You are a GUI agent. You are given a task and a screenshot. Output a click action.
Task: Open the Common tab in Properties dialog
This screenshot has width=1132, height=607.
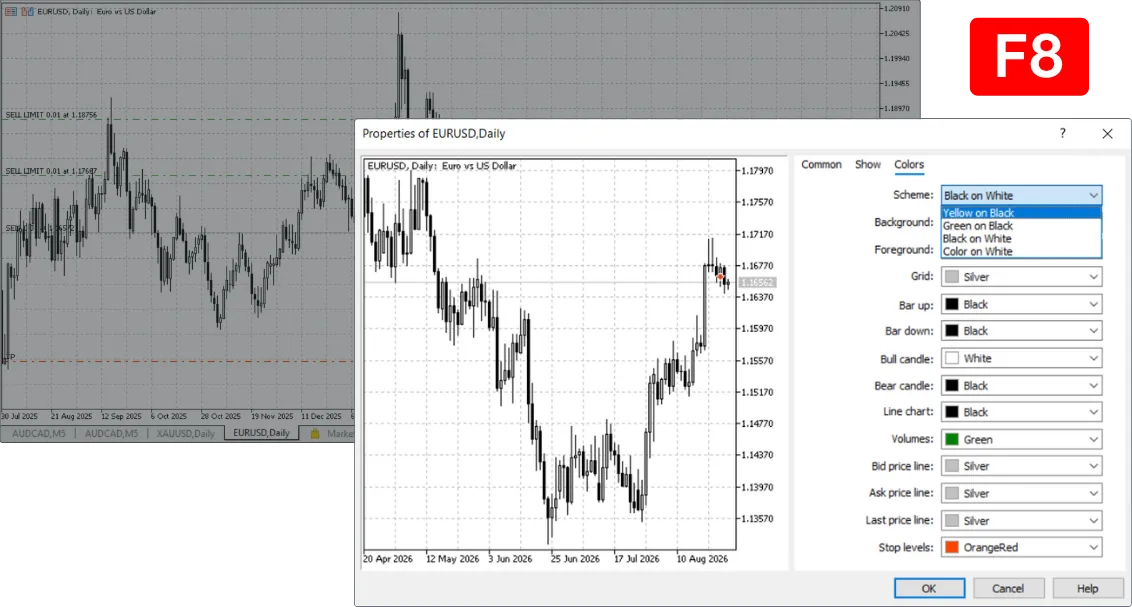click(x=821, y=165)
